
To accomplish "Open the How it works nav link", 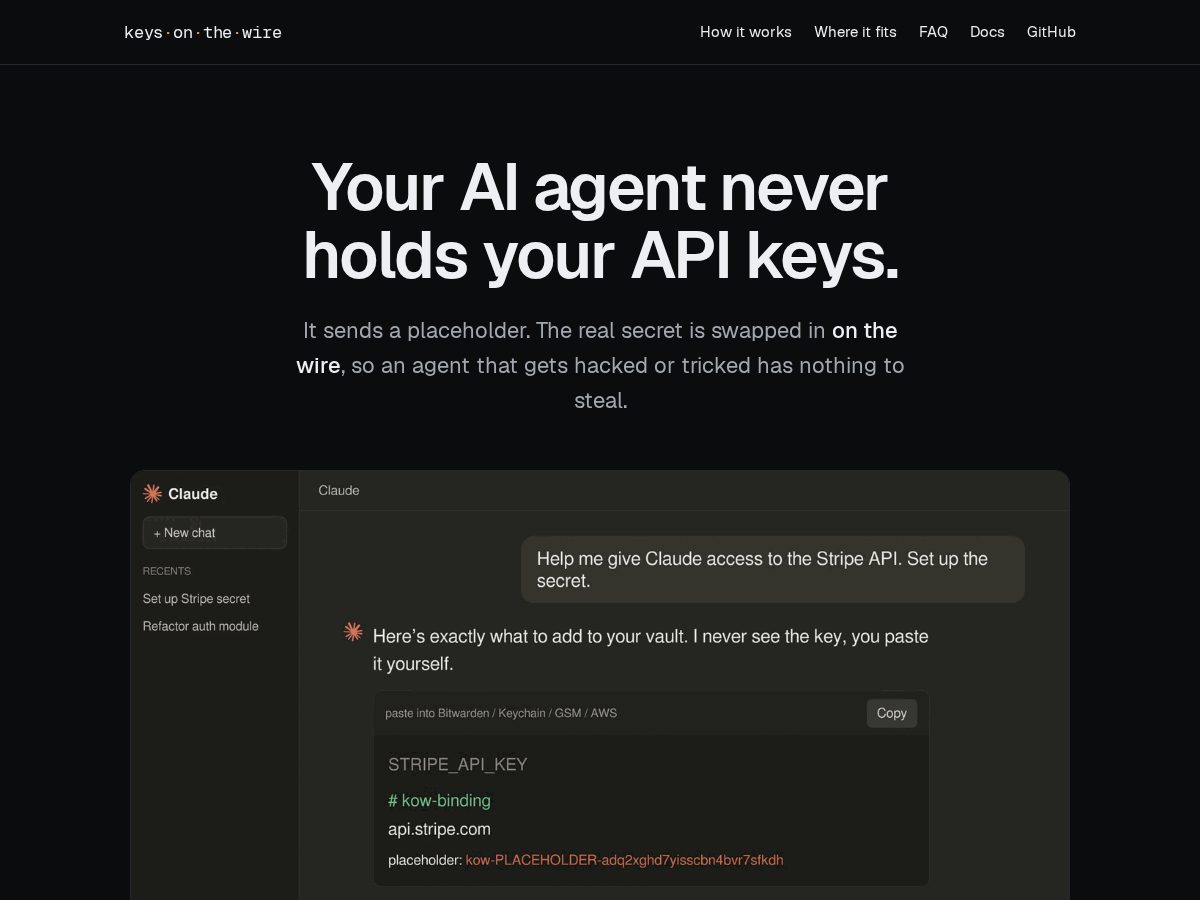I will (746, 32).
